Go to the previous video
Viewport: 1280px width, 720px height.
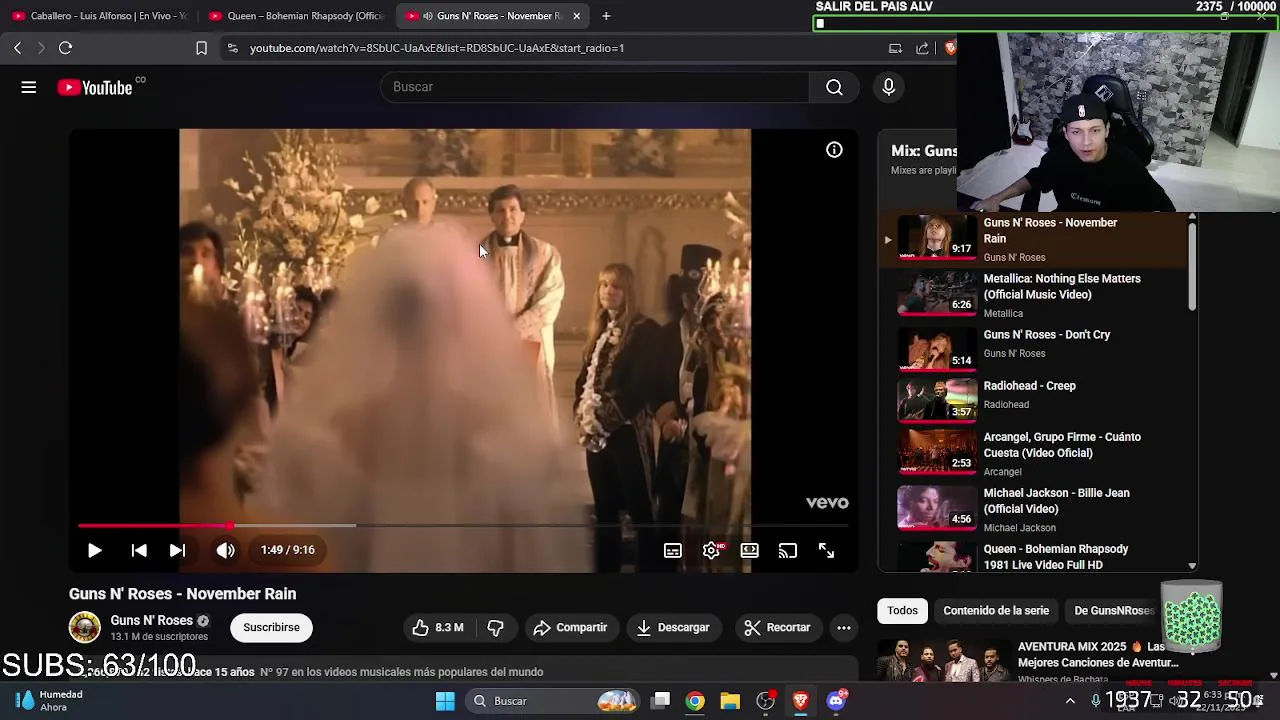click(139, 550)
